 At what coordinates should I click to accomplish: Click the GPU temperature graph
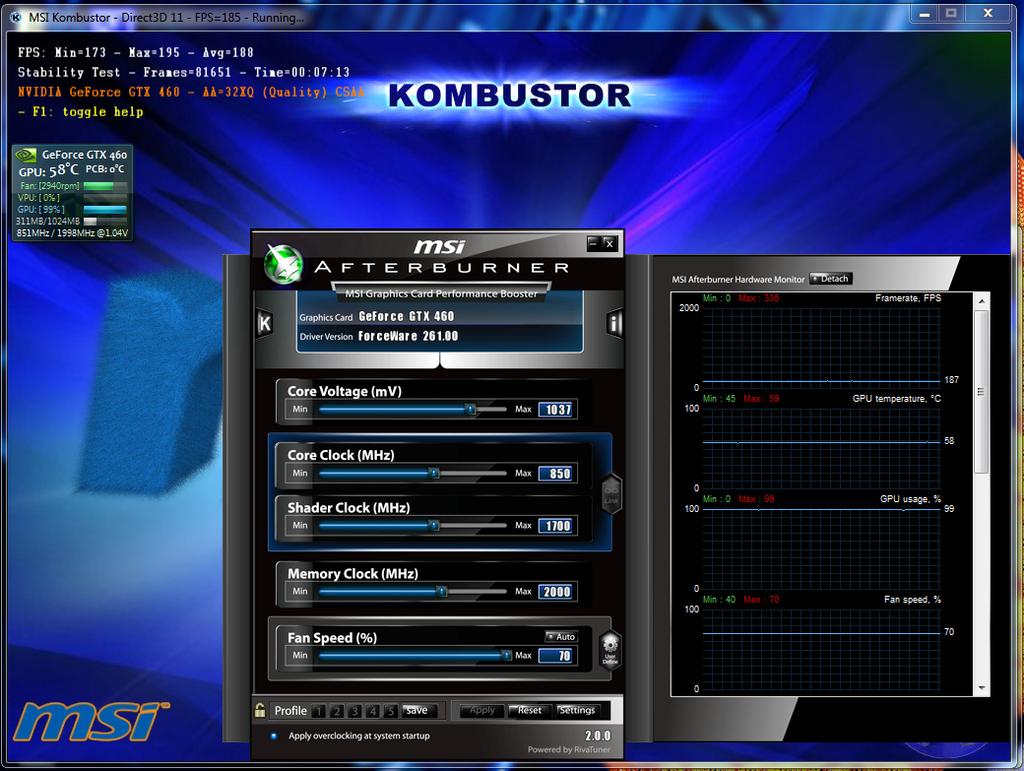coord(821,448)
